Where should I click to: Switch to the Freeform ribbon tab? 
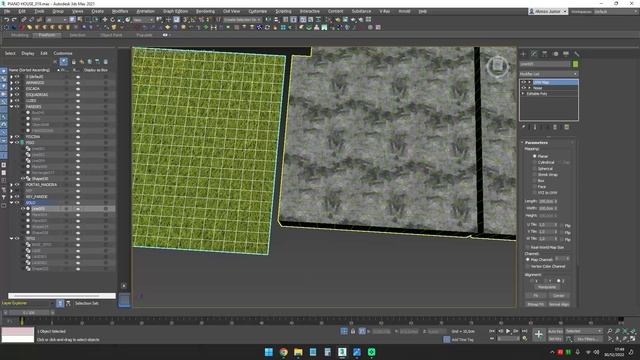coord(47,35)
